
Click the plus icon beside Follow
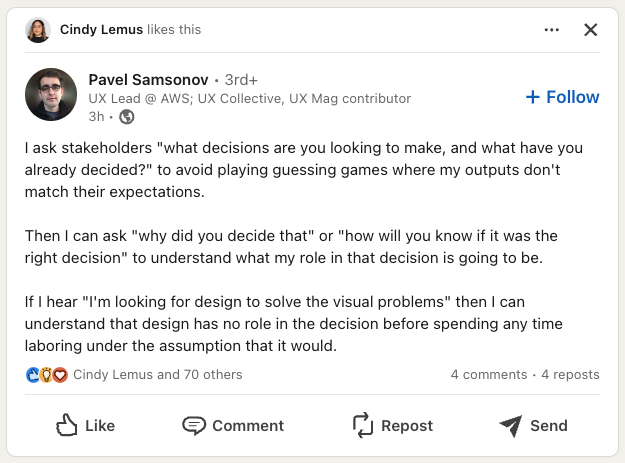(532, 97)
